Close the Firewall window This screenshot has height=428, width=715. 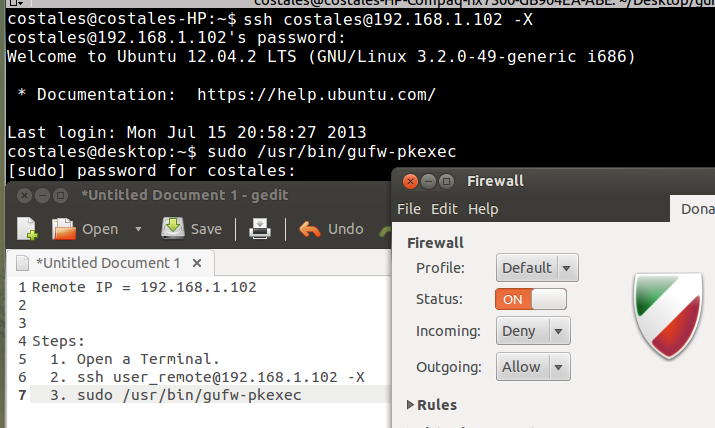410,181
